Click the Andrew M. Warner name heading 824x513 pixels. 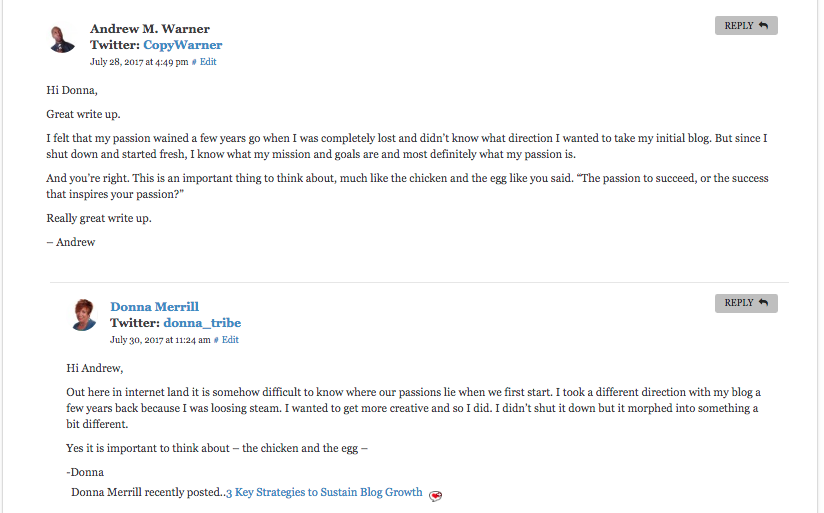point(150,28)
